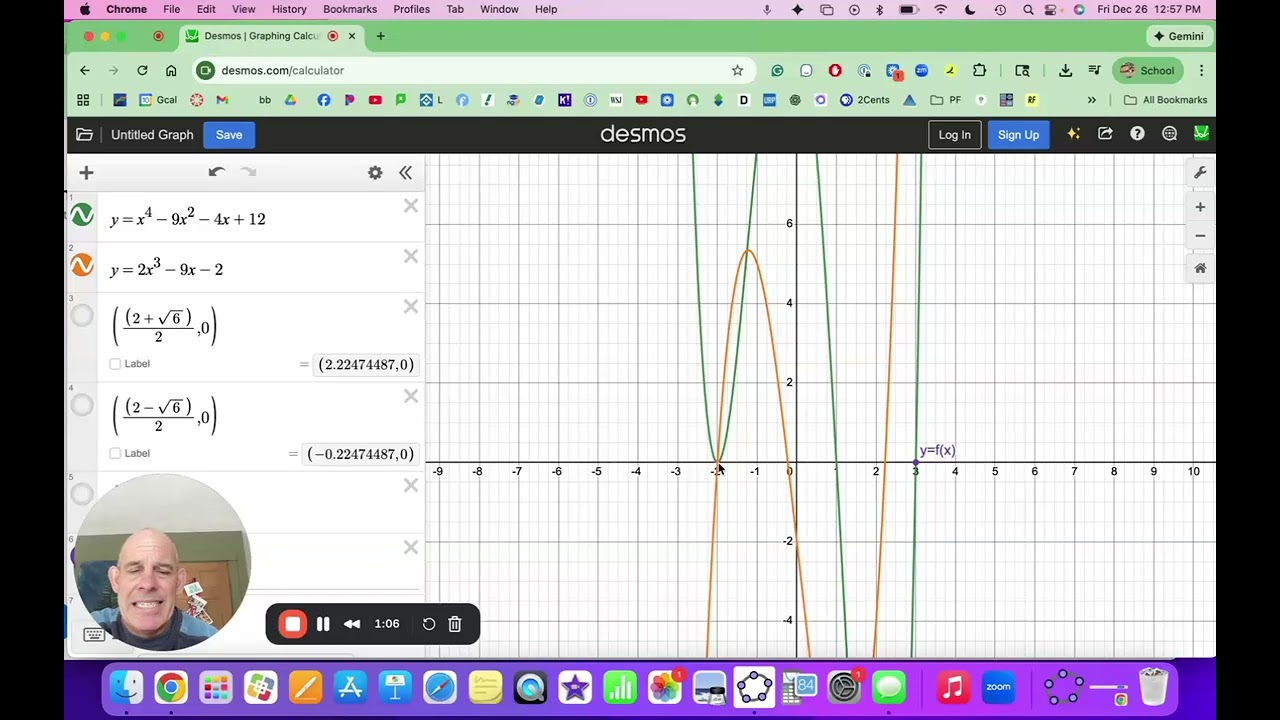Open the Gcal bookmark
Image resolution: width=1280 pixels, height=720 pixels.
pos(158,100)
